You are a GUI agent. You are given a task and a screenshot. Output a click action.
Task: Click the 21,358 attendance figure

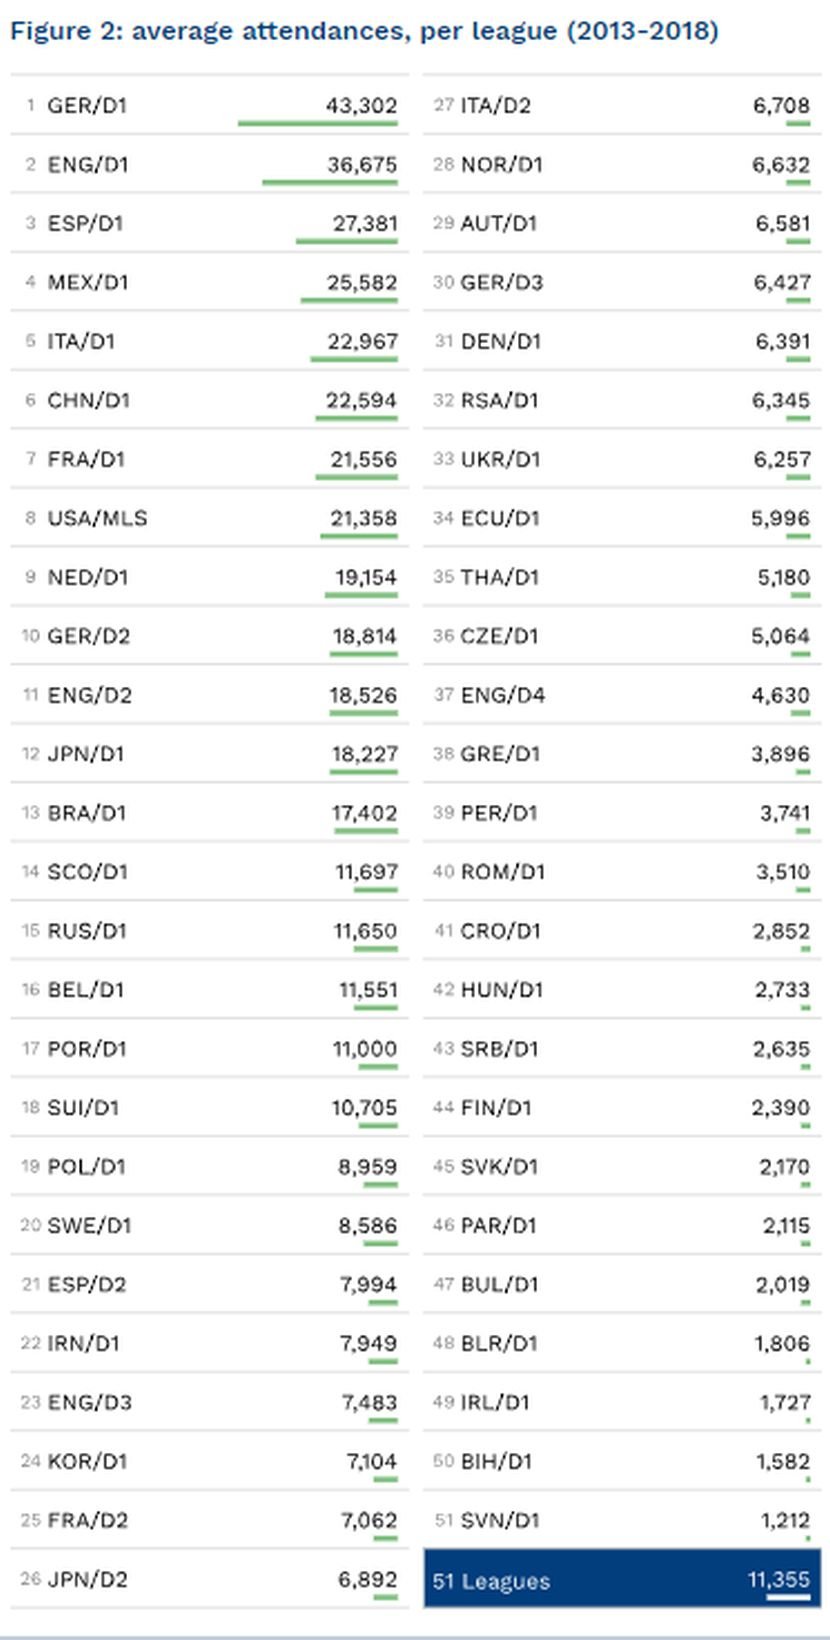tap(363, 518)
